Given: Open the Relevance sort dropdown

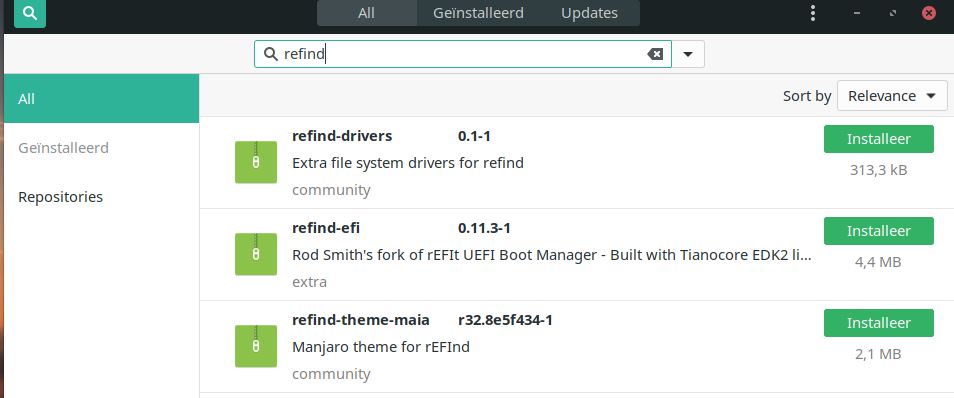Looking at the screenshot, I should tap(892, 96).
